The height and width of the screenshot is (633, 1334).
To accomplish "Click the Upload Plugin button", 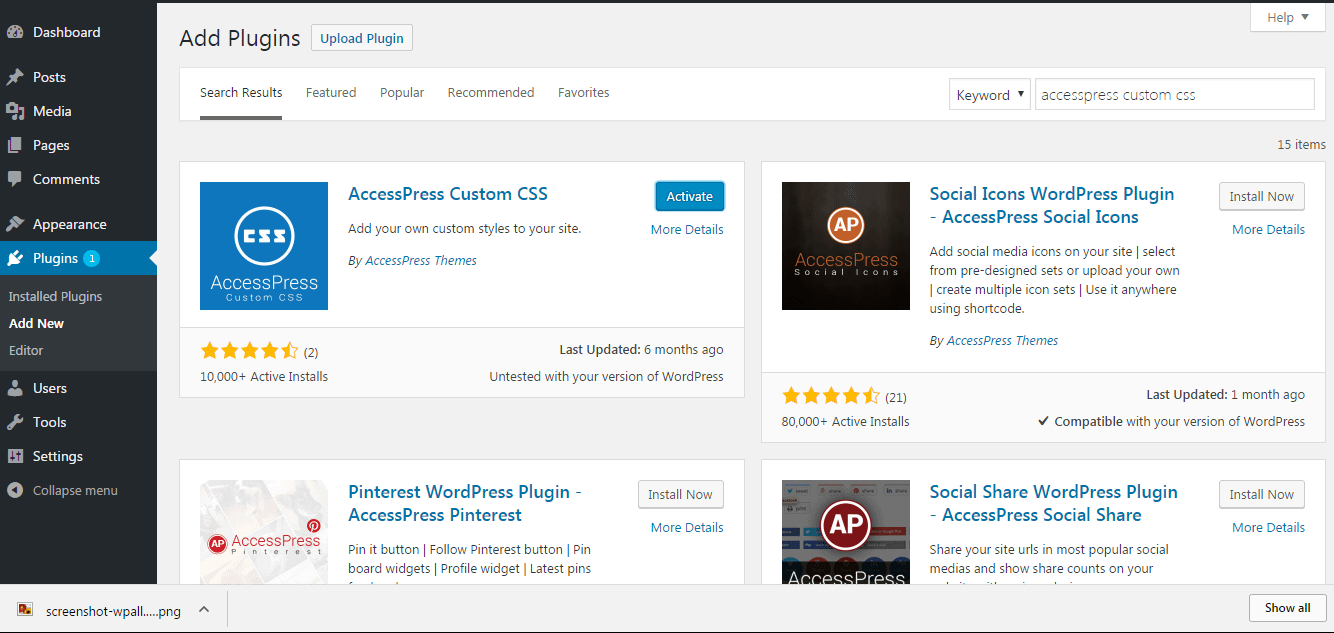I will coord(362,38).
